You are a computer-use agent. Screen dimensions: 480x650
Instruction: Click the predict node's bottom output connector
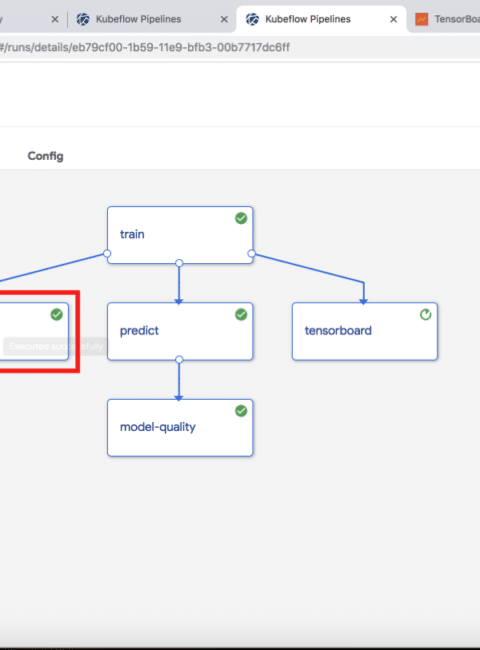click(x=179, y=359)
